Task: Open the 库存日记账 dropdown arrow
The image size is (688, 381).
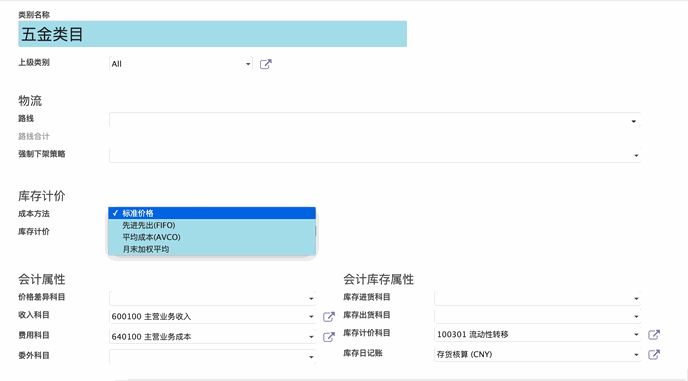Action: 636,354
